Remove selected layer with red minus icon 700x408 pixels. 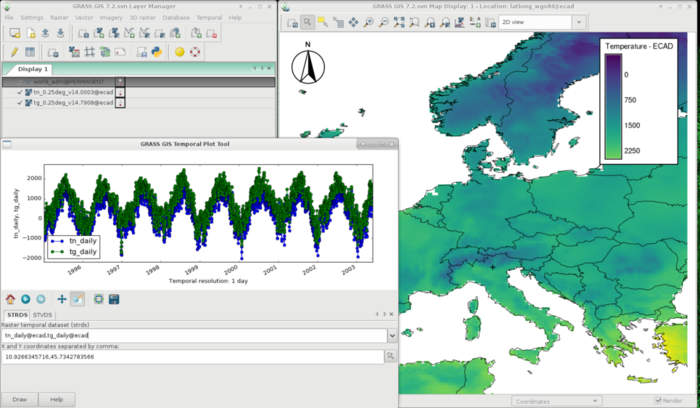(x=212, y=33)
